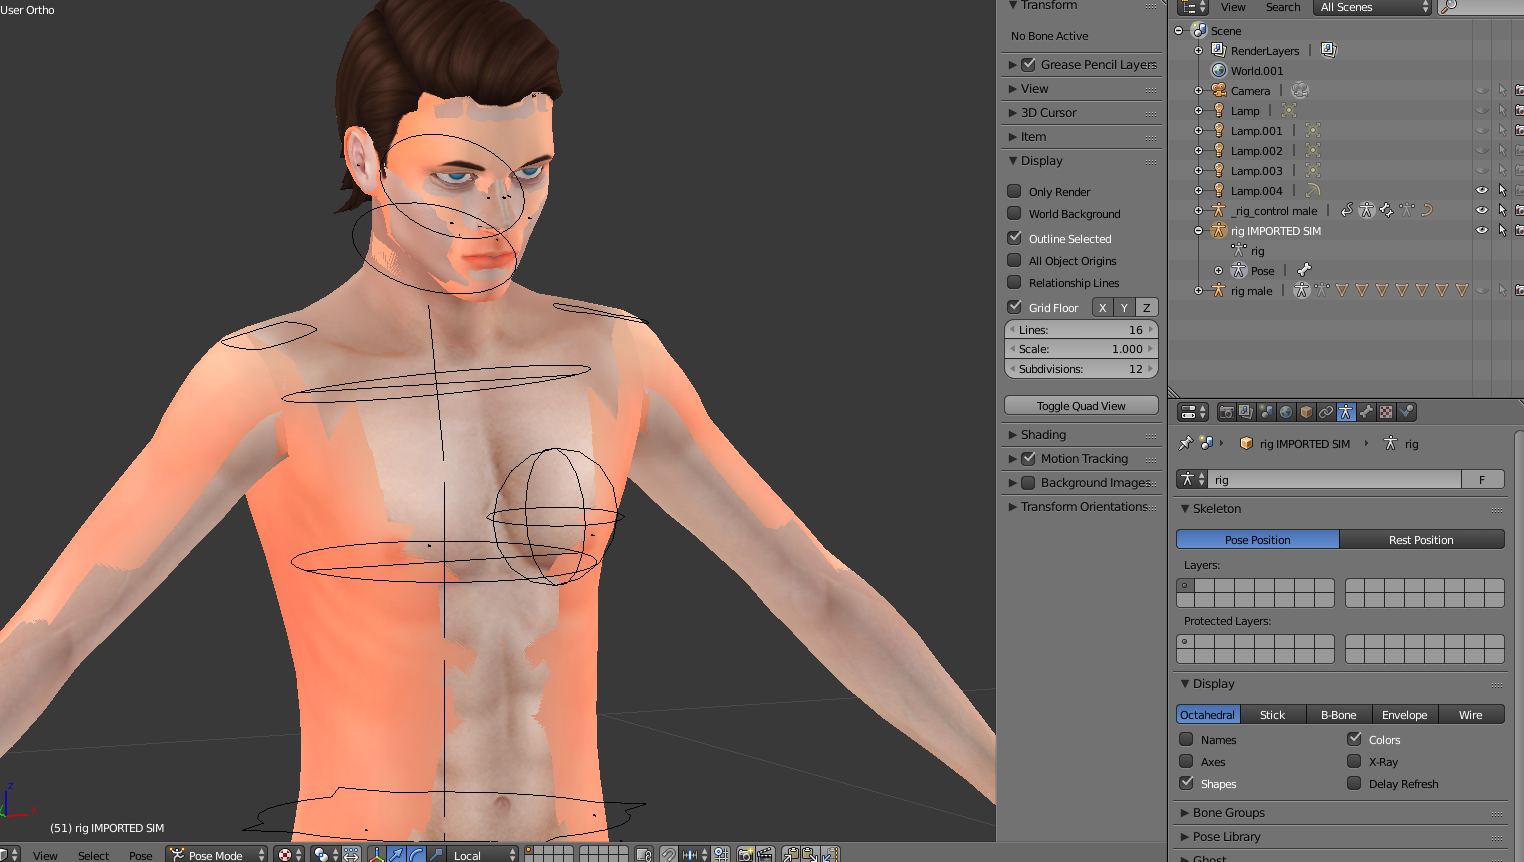Screen dimensions: 1524x862
Task: Click the OpenGL render animation clapper icon
Action: [x=765, y=855]
